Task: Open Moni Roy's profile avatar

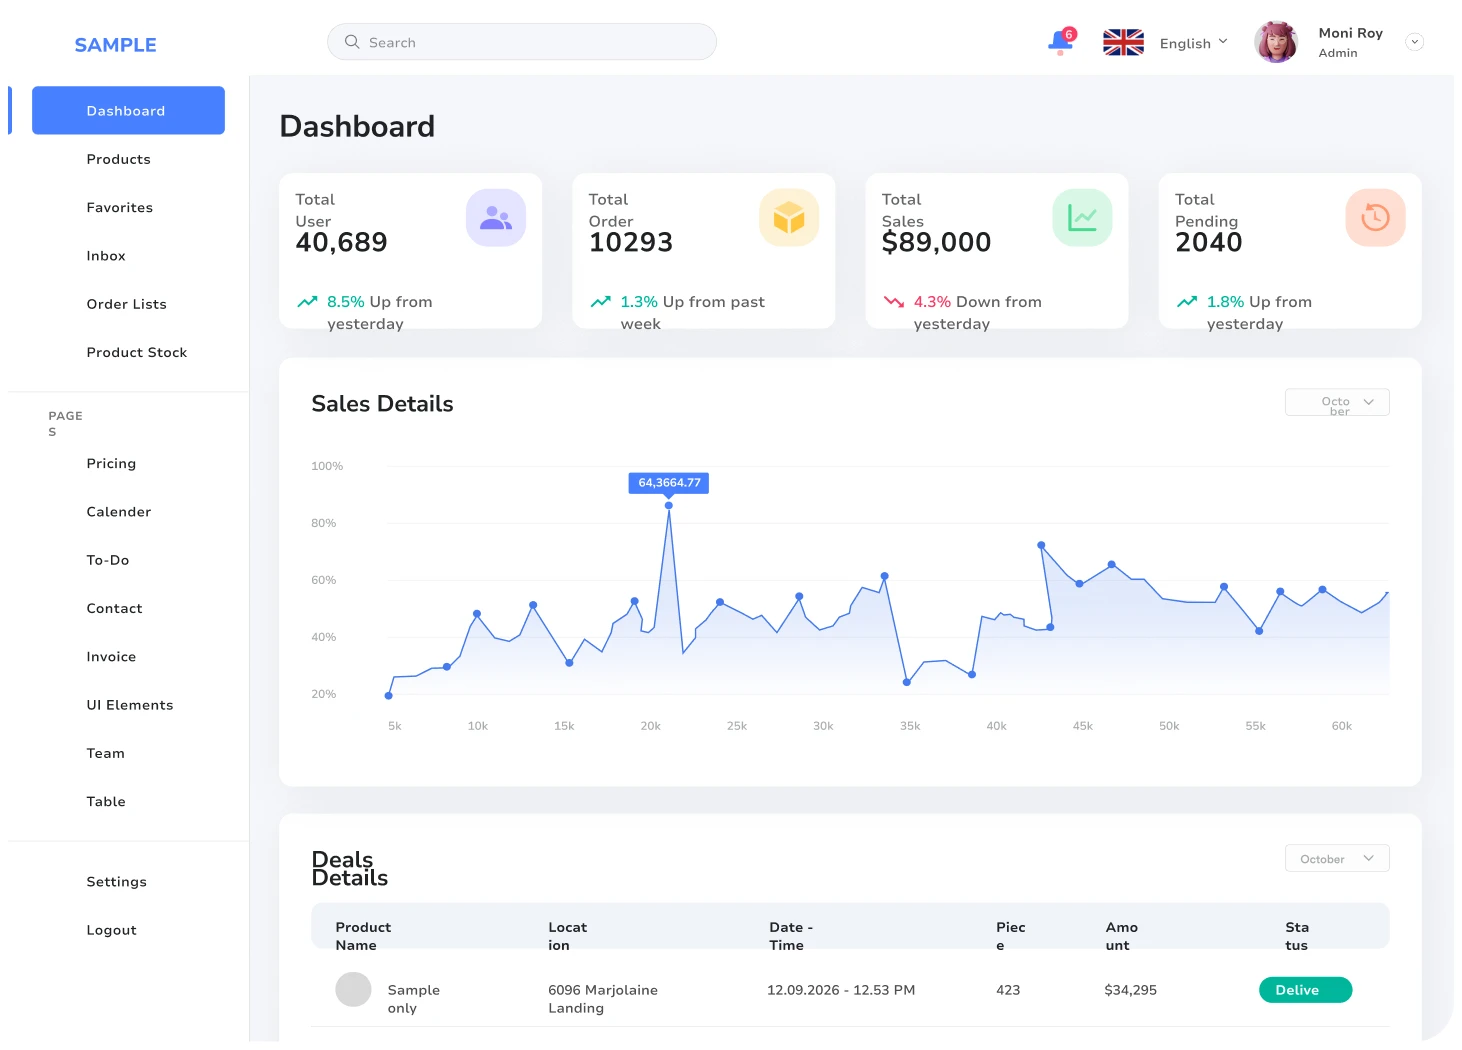Action: pos(1276,41)
